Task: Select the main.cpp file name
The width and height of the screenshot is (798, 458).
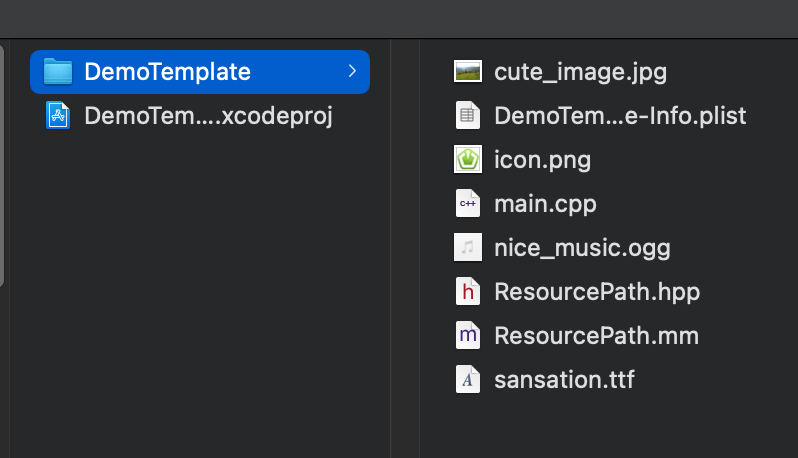Action: (x=545, y=203)
